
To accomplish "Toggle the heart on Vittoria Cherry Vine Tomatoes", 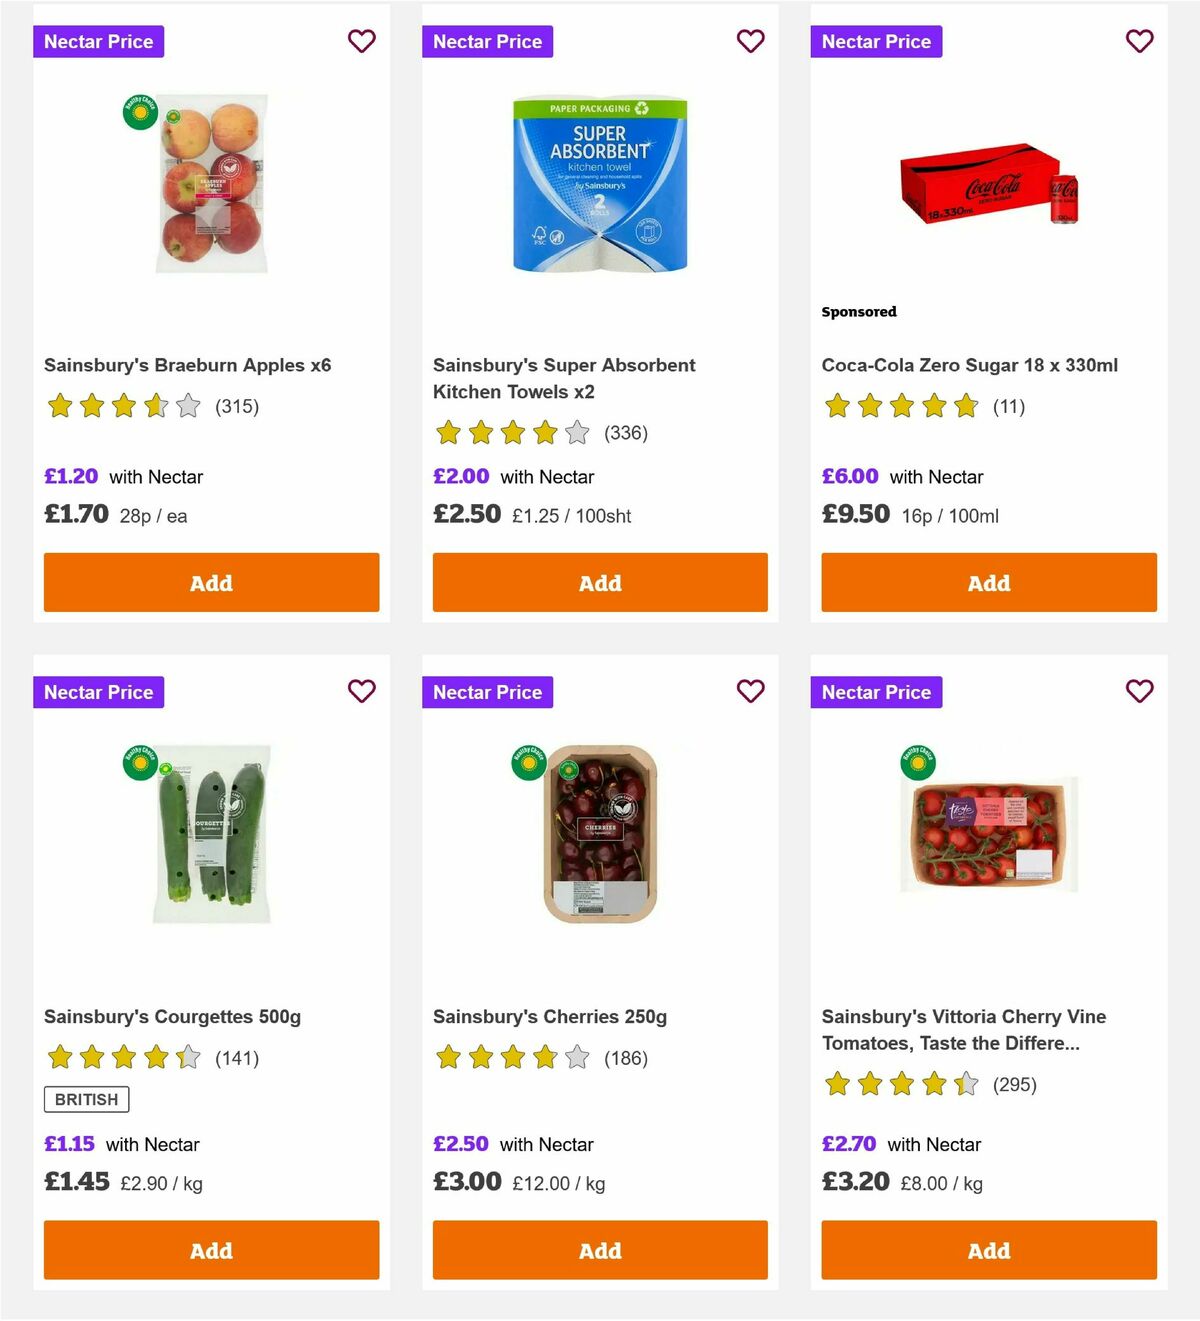I will click(1139, 691).
